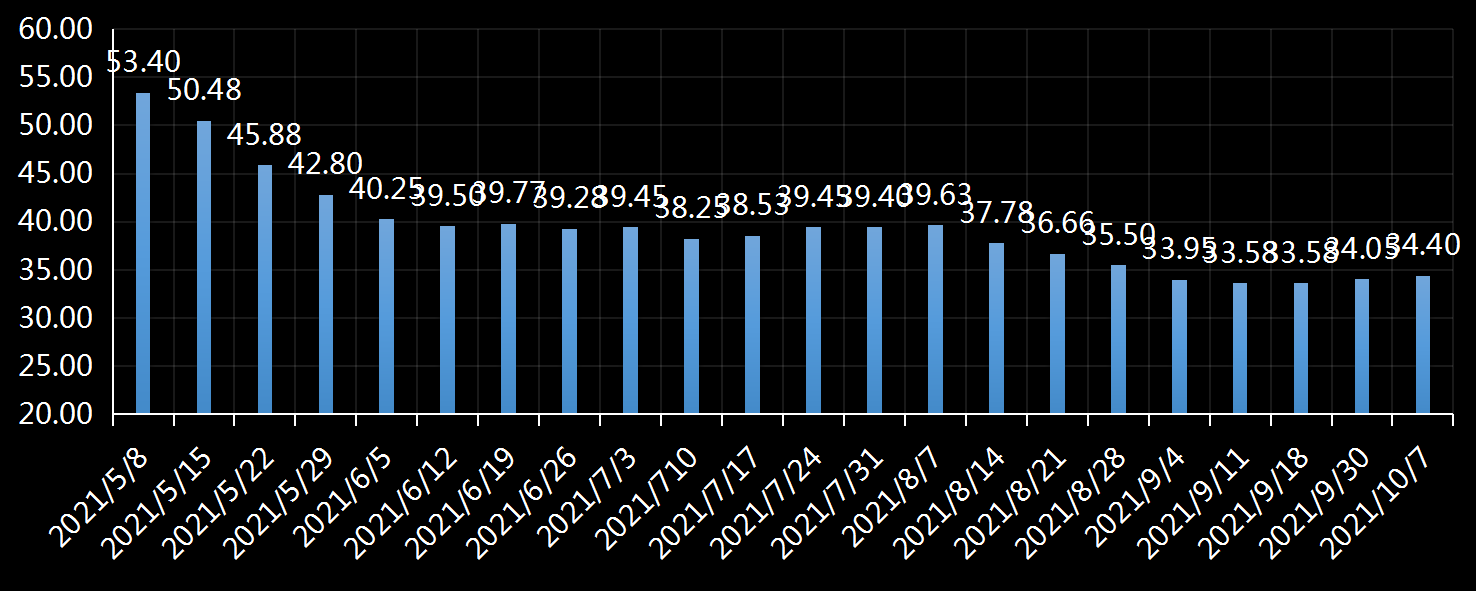Select the 60.00 y-axis label
This screenshot has width=1477, height=591.
click(x=55, y=29)
